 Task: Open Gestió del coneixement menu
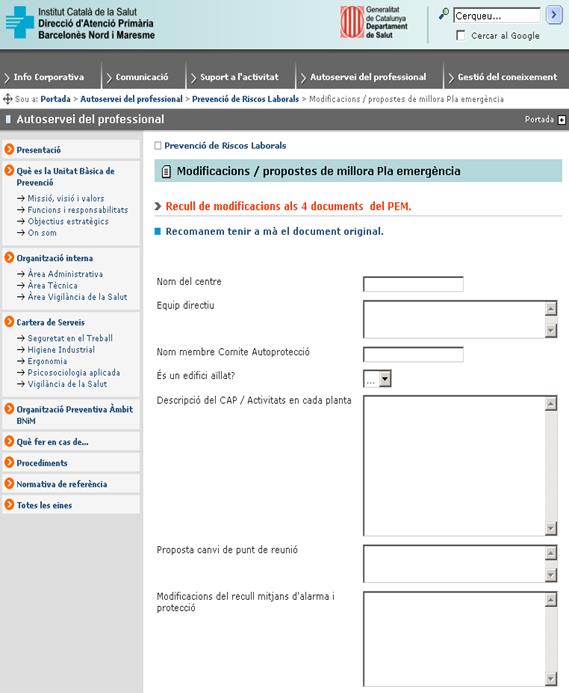coord(507,77)
